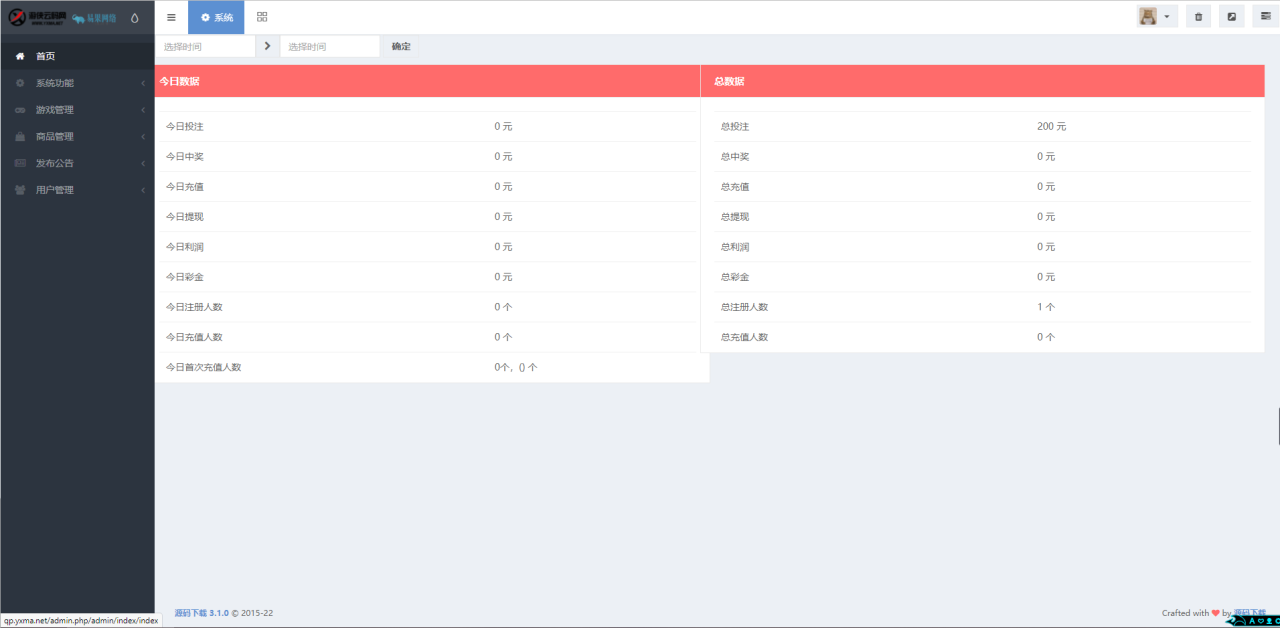1280x628 pixels.
Task: Expand the 游戏管理 submenu arrow
Action: point(143,110)
